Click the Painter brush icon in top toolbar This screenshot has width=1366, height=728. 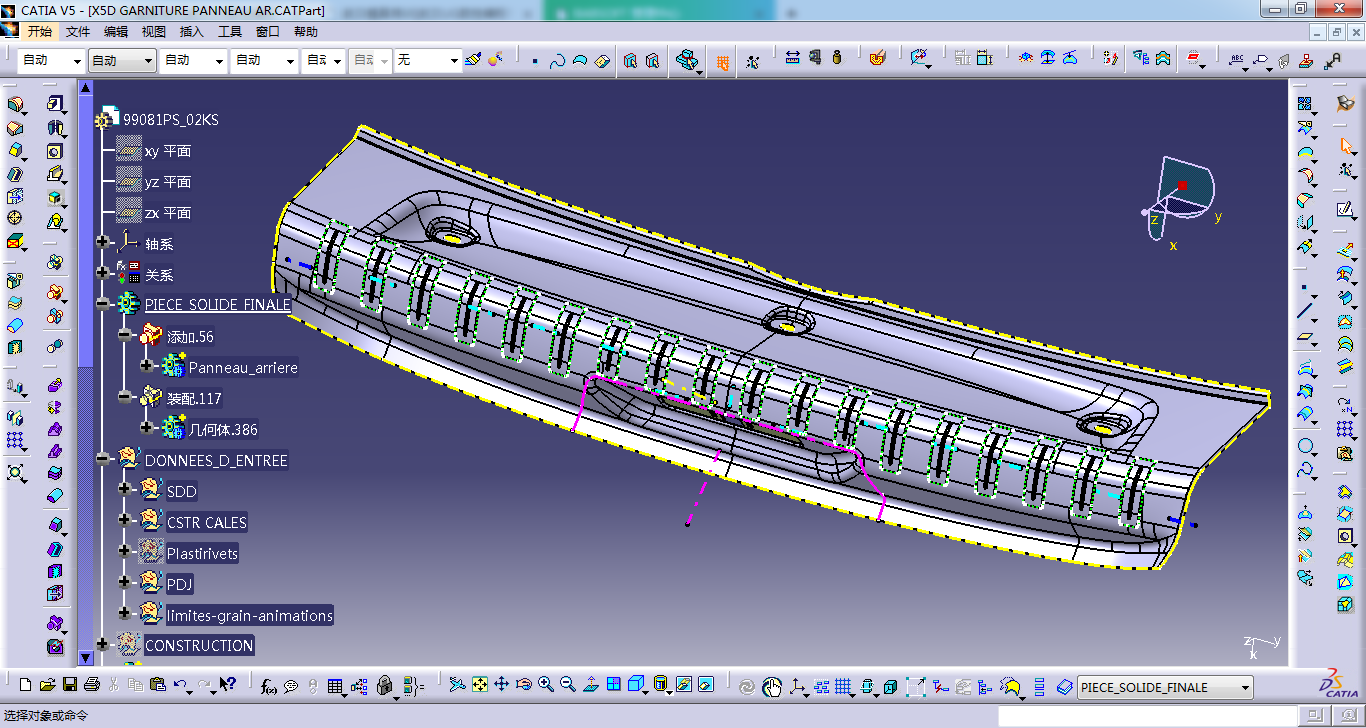coord(473,60)
